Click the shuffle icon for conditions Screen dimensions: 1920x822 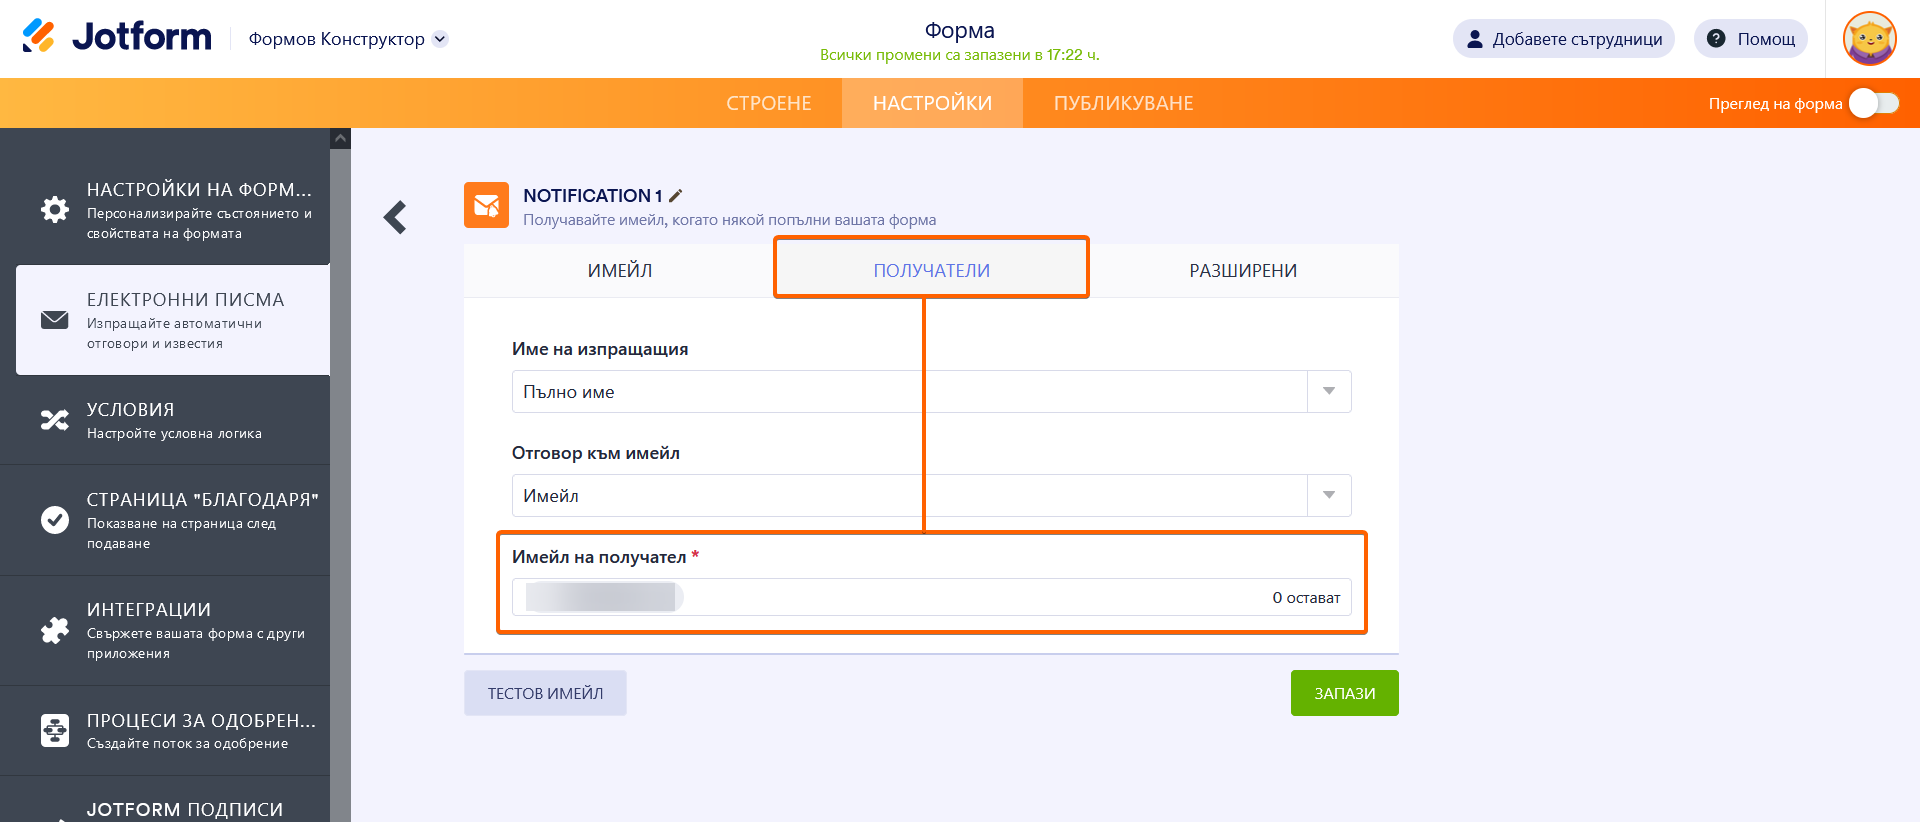[x=55, y=420]
